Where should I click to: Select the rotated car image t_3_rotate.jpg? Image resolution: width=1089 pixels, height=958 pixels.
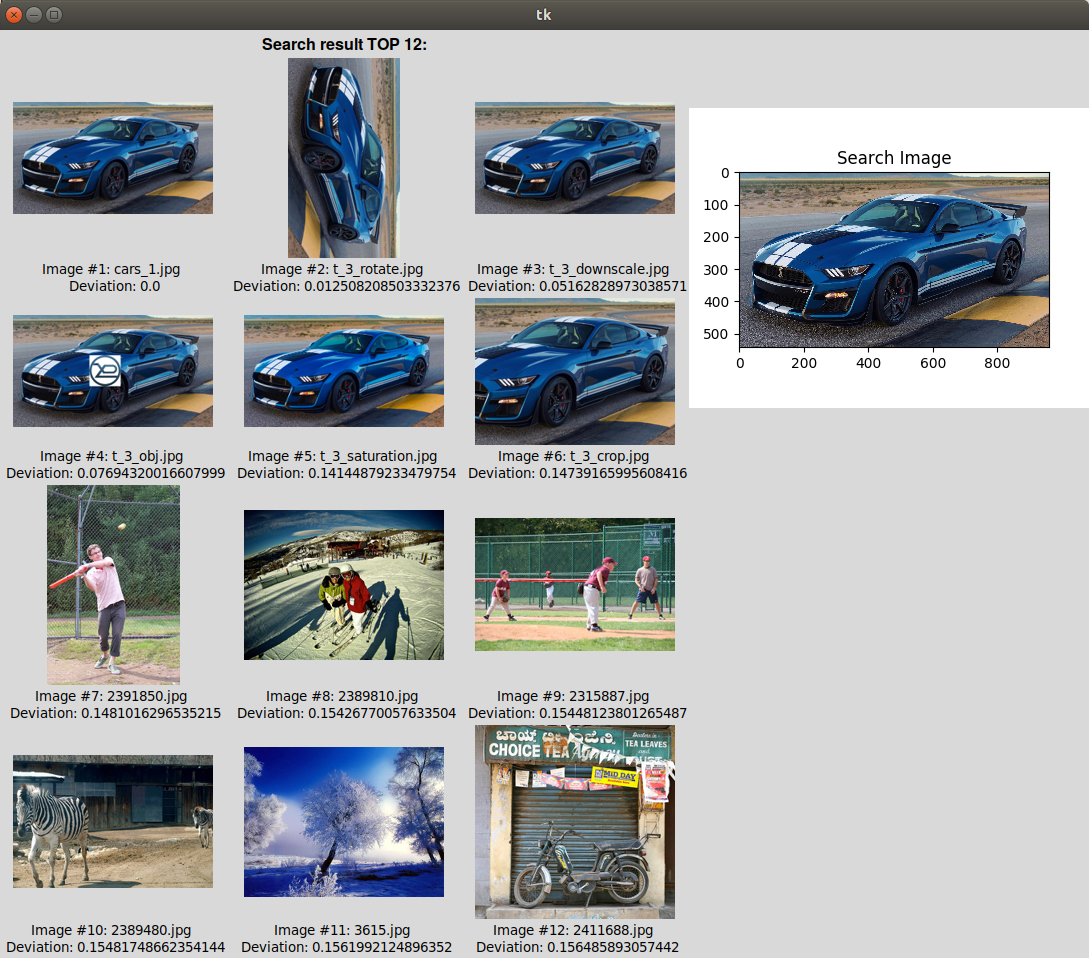tap(343, 158)
